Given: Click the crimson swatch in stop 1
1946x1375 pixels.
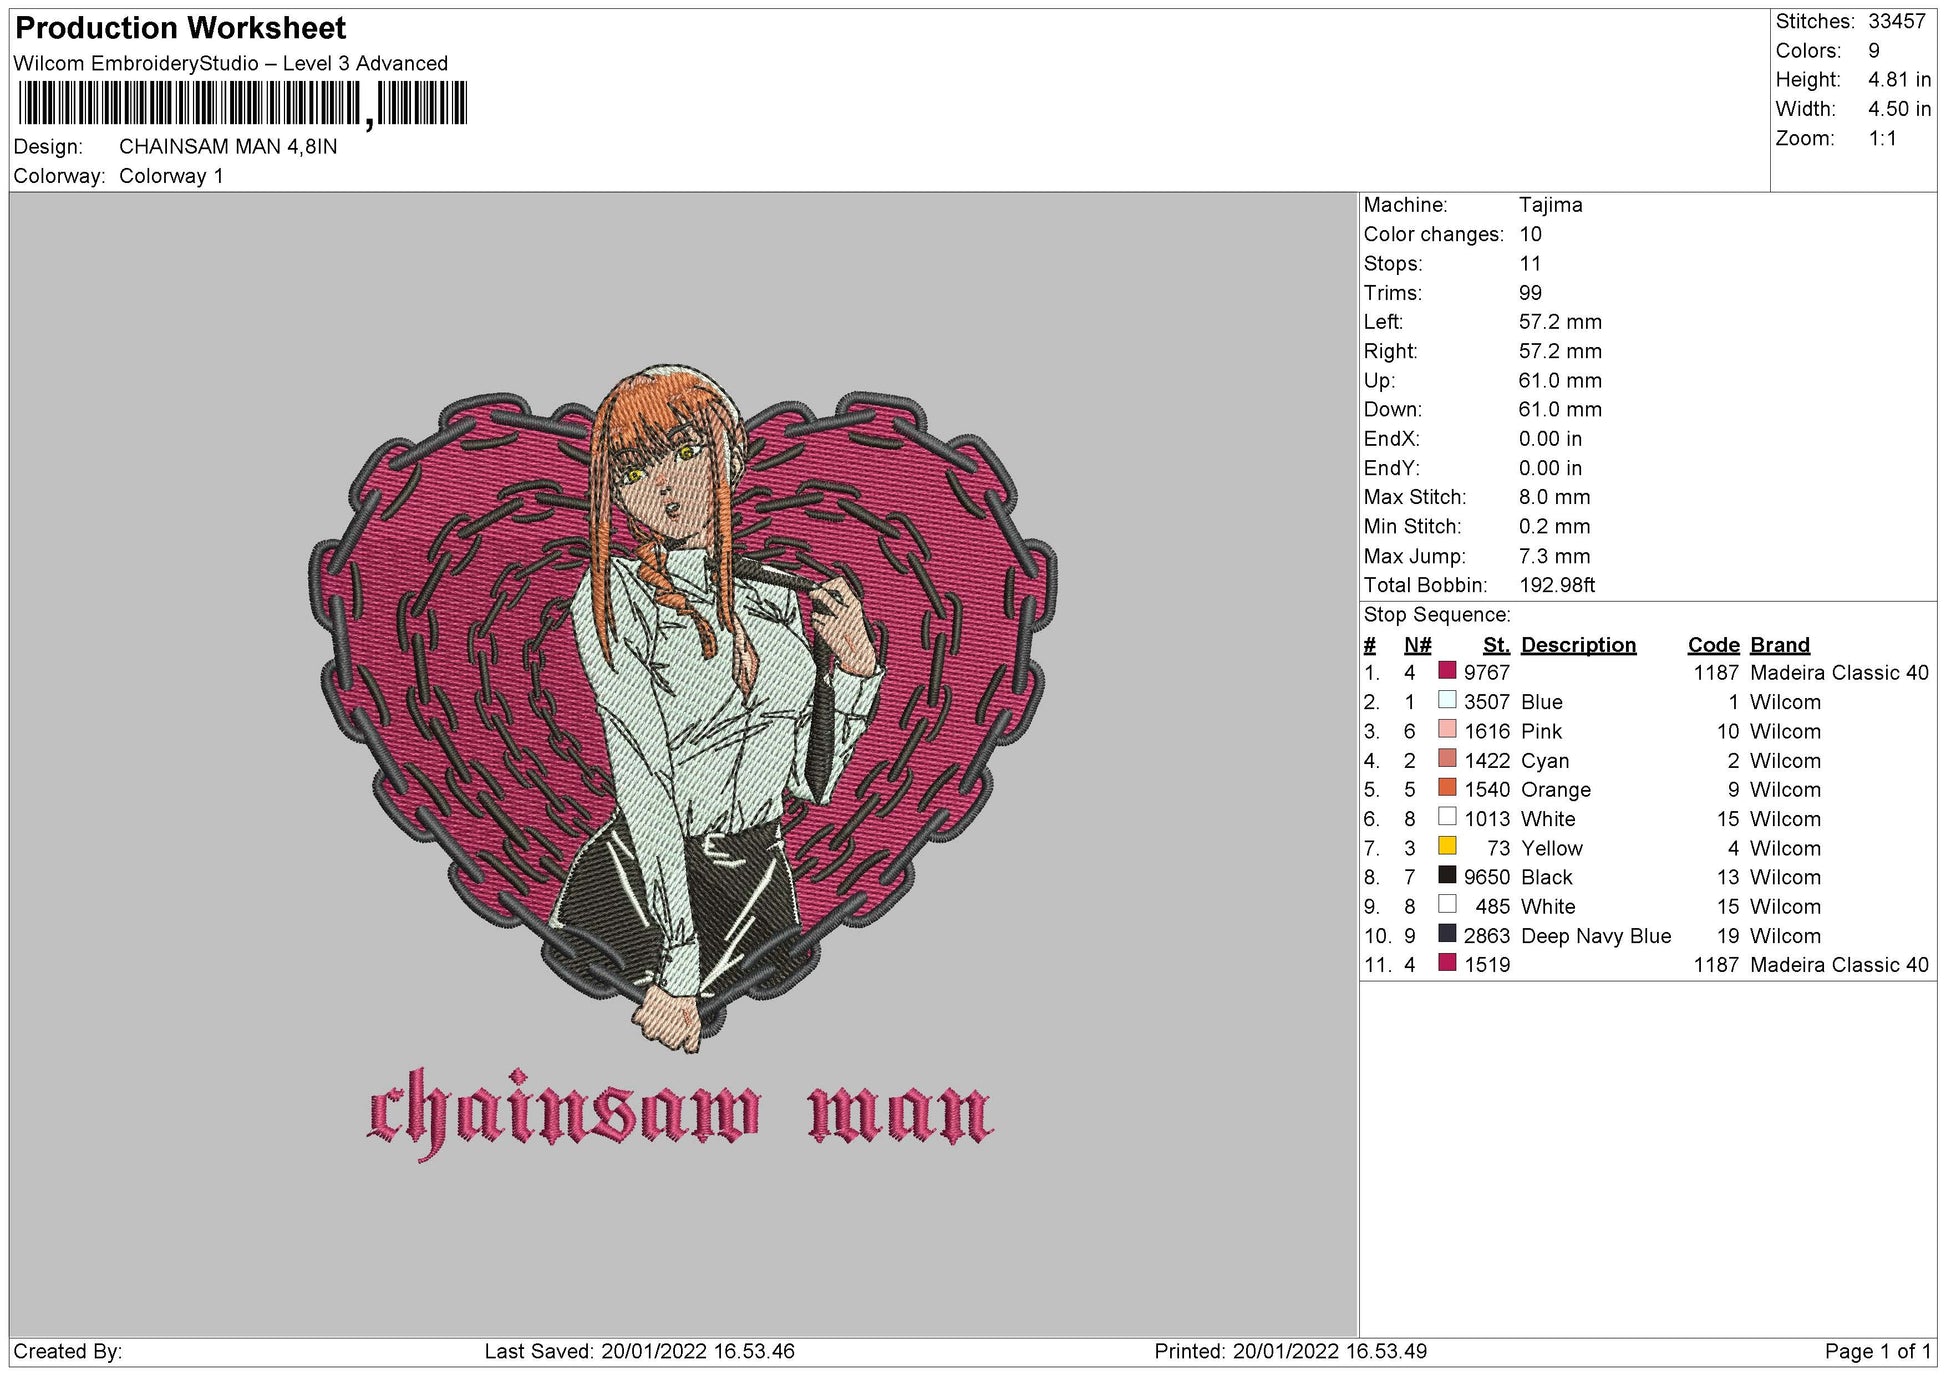Looking at the screenshot, I should pos(1447,671).
